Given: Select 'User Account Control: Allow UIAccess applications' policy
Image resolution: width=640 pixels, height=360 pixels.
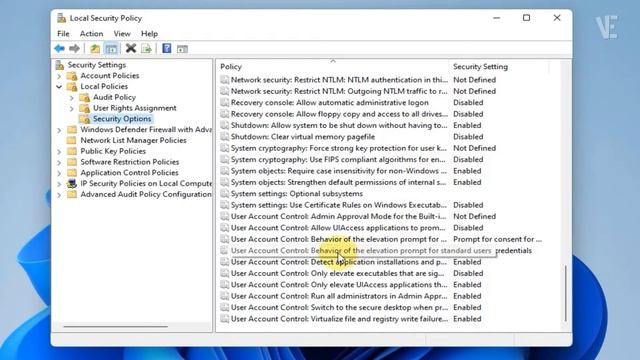Looking at the screenshot, I should coord(338,228).
